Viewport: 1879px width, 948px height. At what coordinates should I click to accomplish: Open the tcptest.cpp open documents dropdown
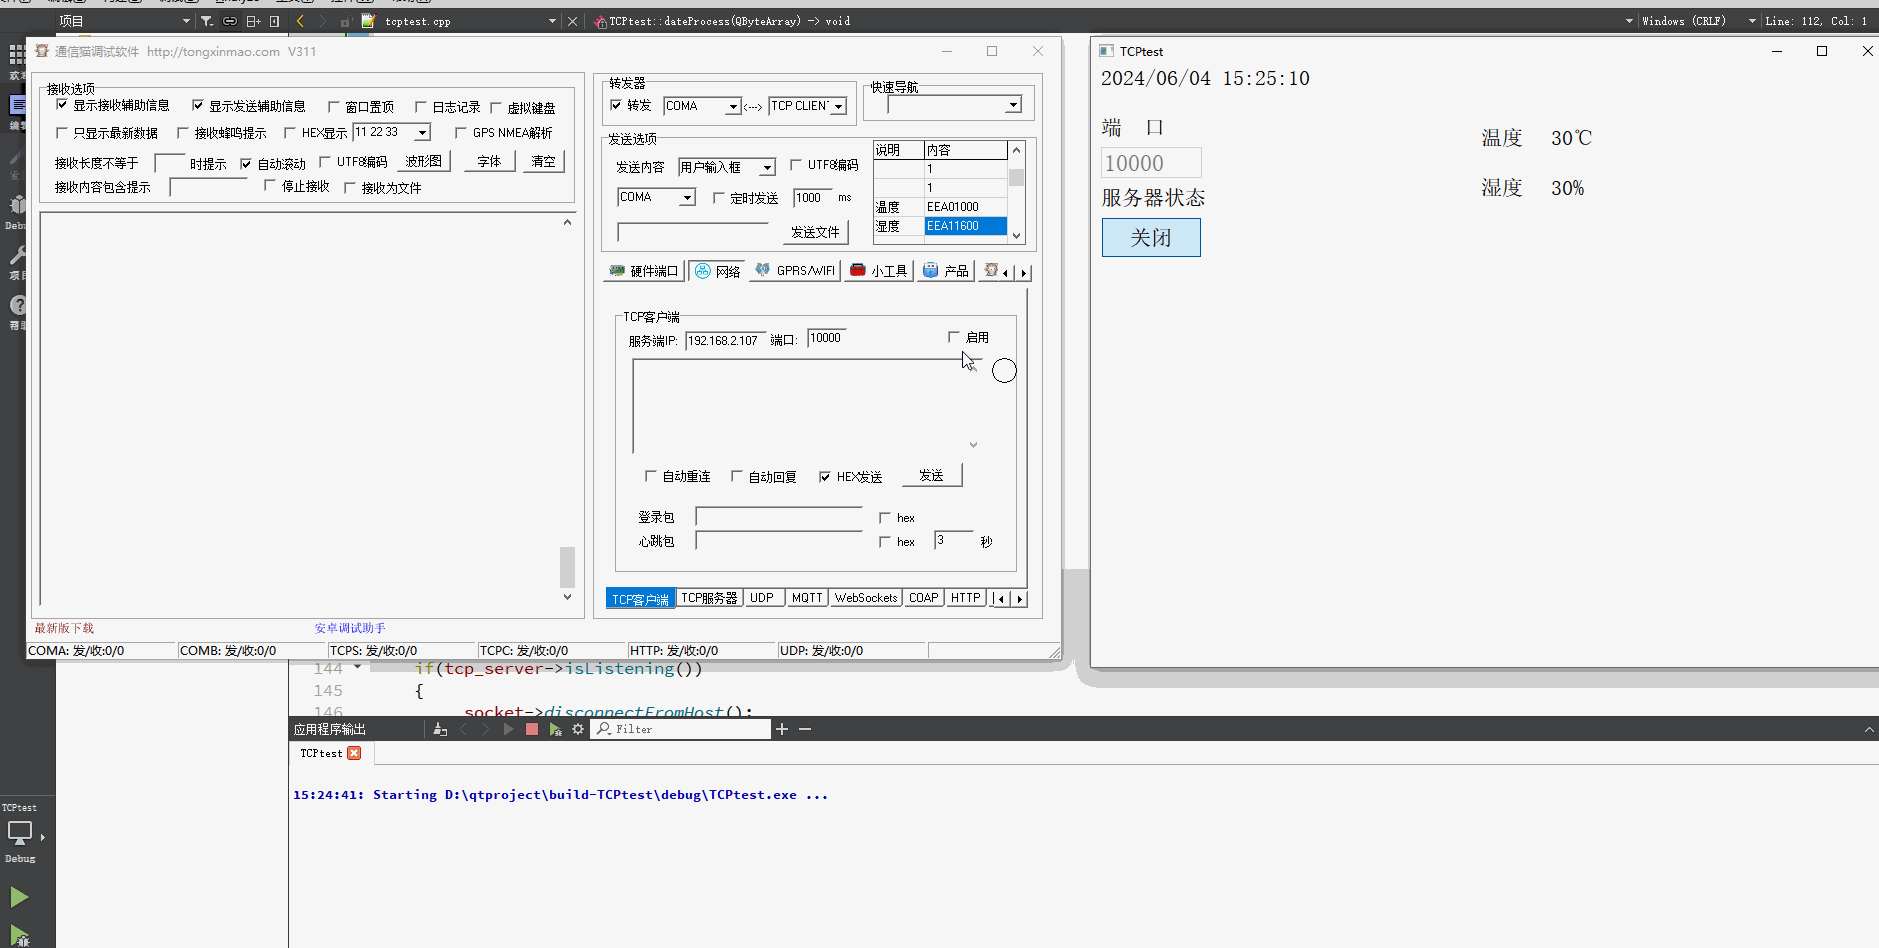tap(552, 21)
